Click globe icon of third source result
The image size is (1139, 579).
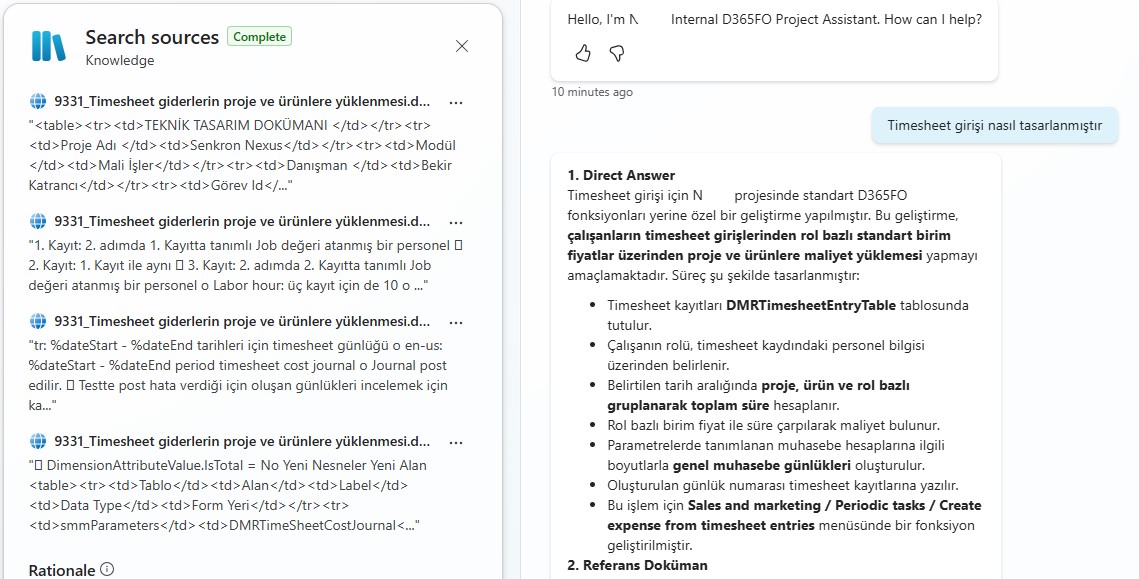(x=38, y=321)
